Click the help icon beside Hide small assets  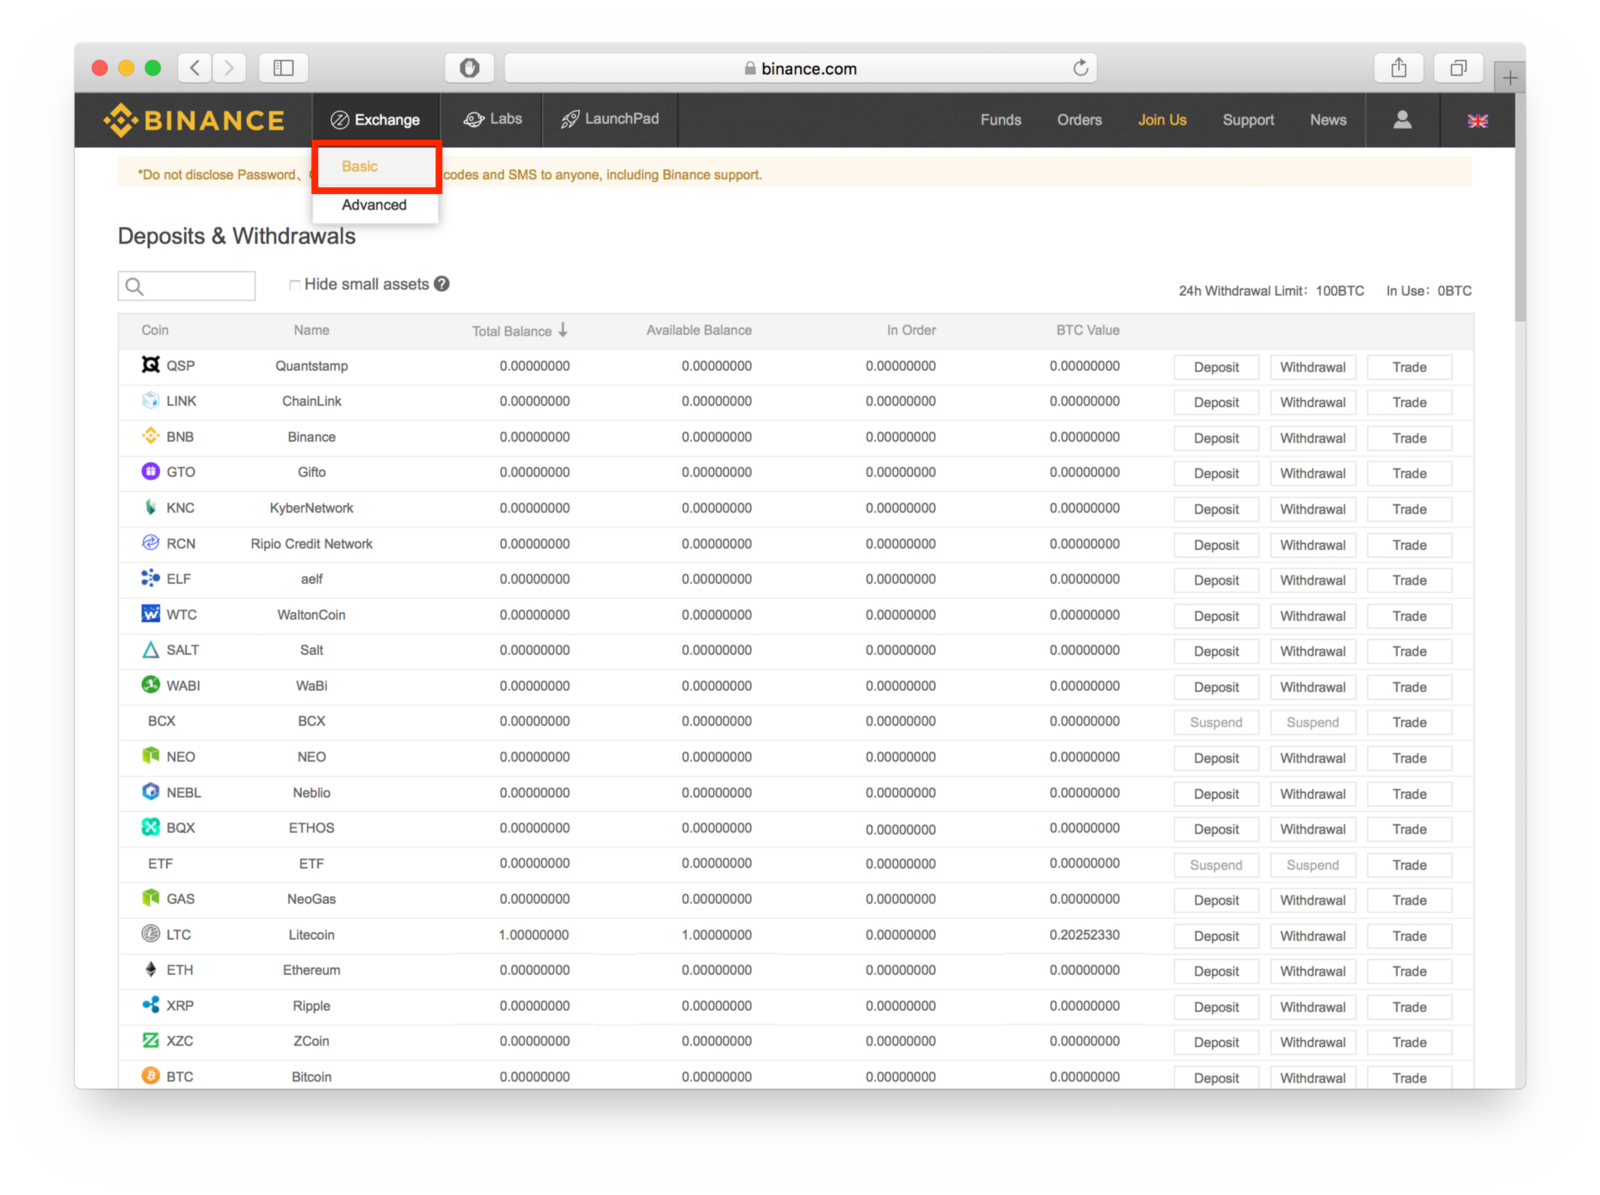click(x=442, y=284)
